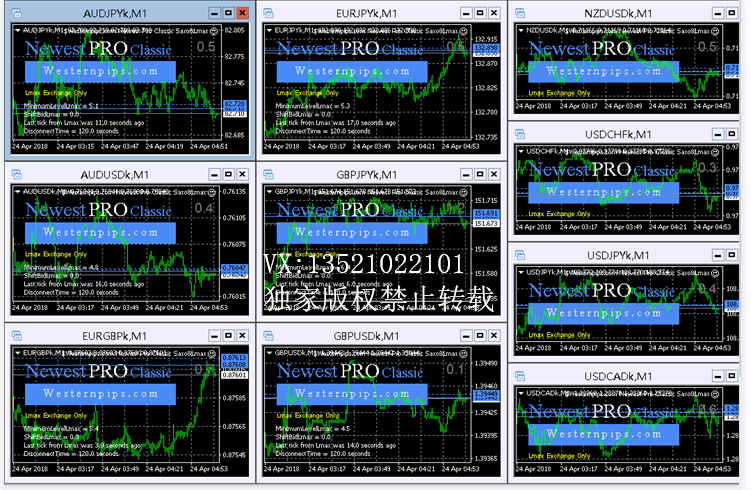Click the 0.5 spread value in AUDJPYk chart
The height and width of the screenshot is (490, 751).
coord(206,47)
